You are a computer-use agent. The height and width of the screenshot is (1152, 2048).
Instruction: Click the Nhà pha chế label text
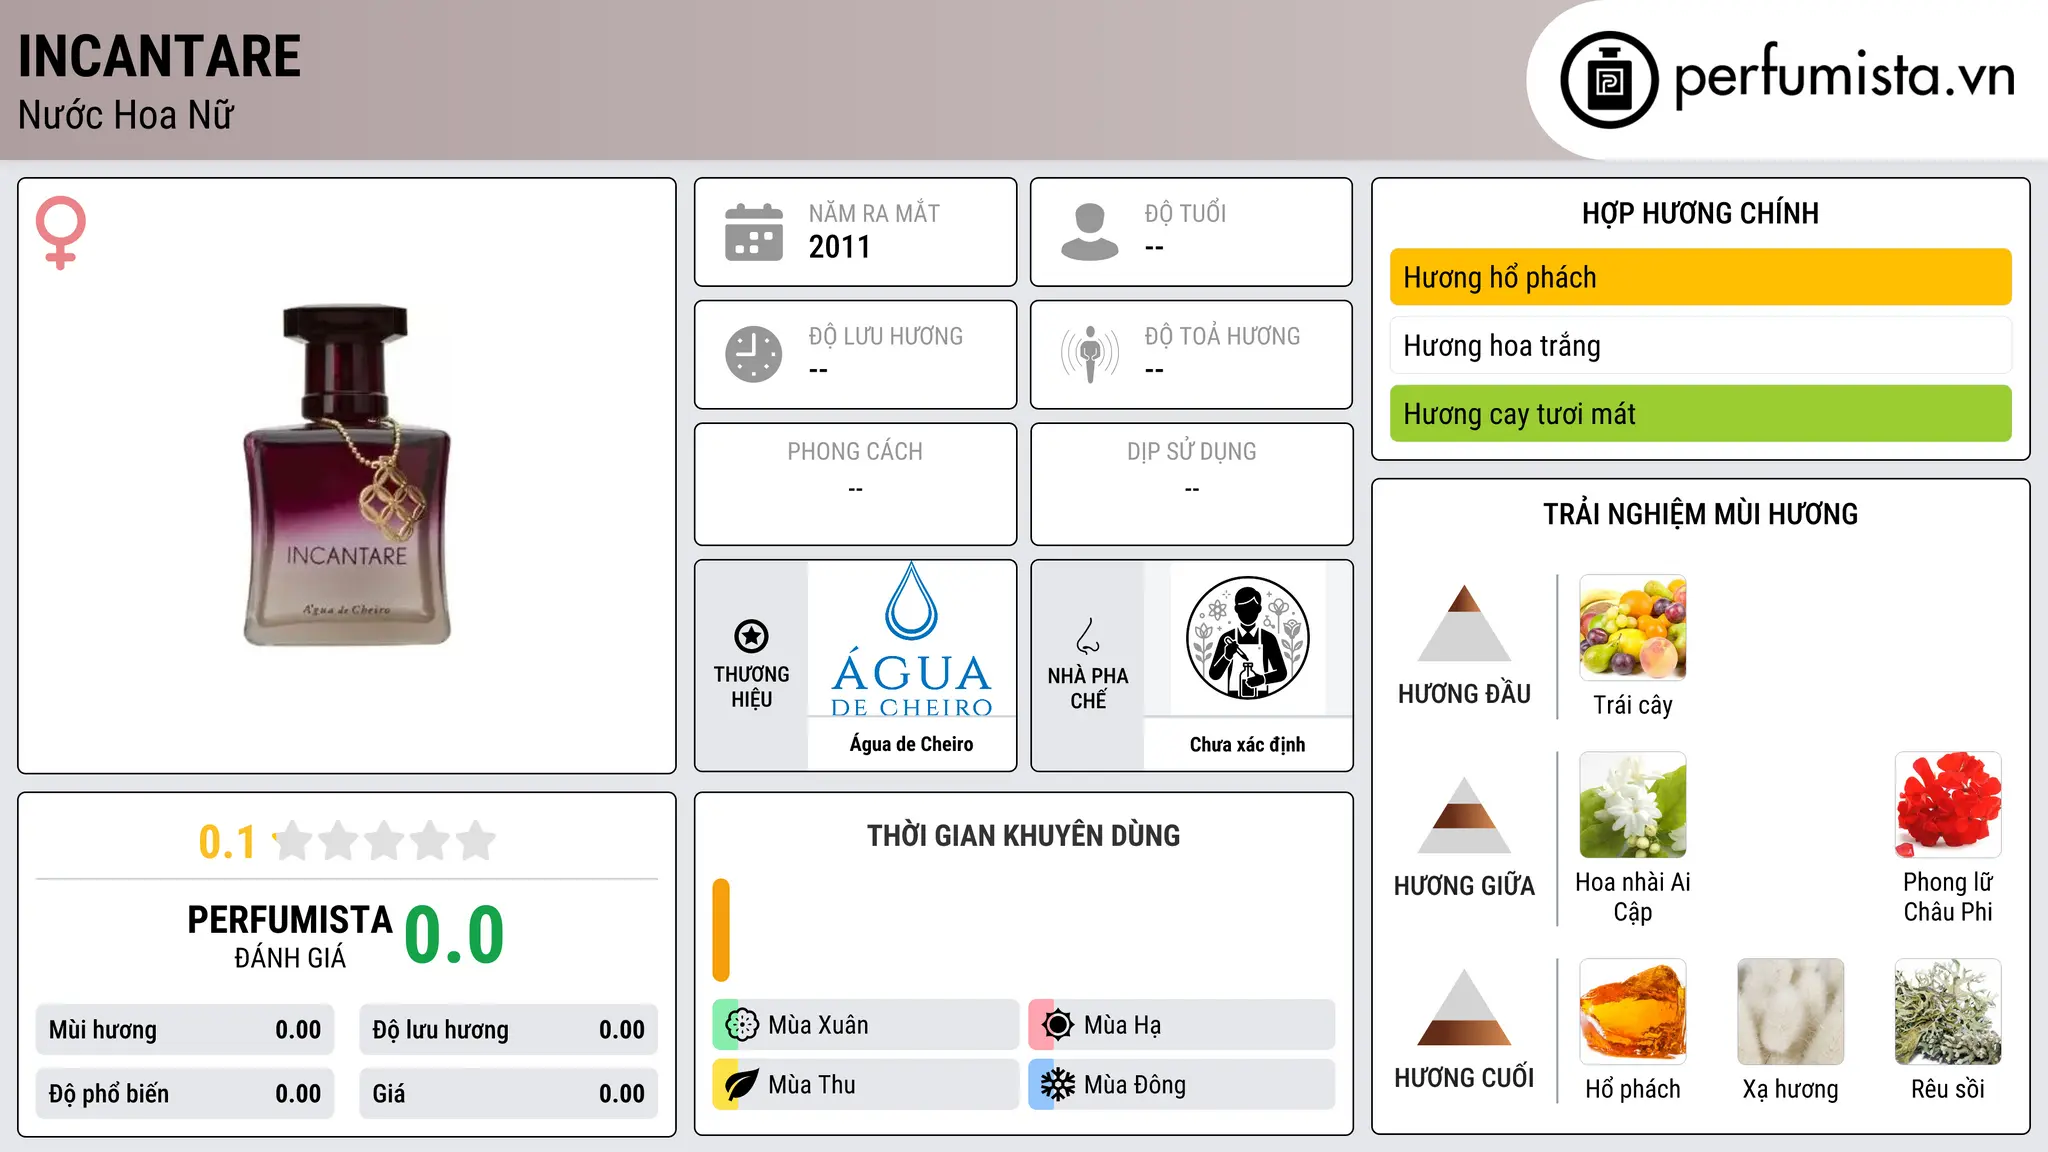[1088, 688]
